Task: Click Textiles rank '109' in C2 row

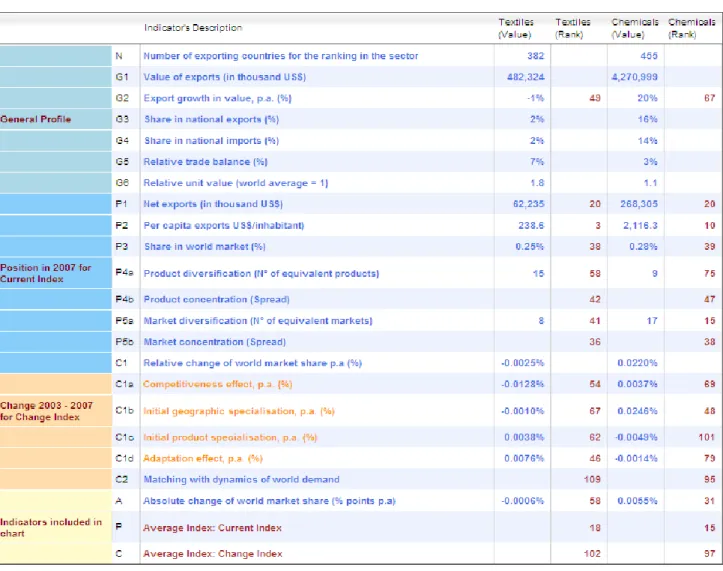Action: (x=592, y=480)
